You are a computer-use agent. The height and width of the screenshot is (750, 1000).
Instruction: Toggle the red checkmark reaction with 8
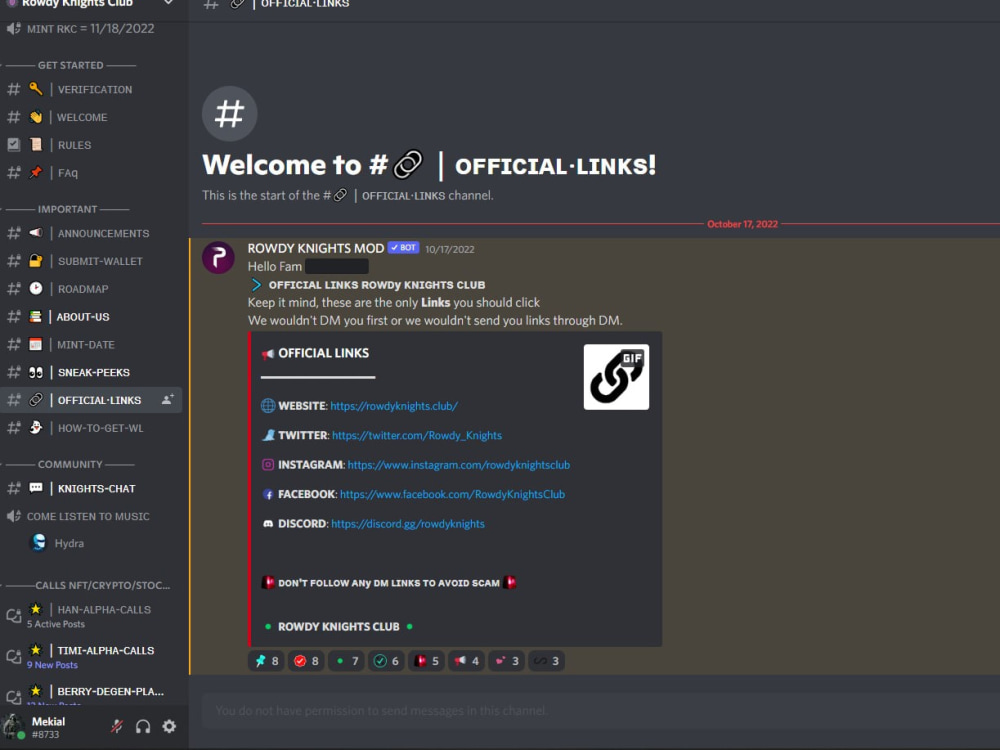[306, 661]
